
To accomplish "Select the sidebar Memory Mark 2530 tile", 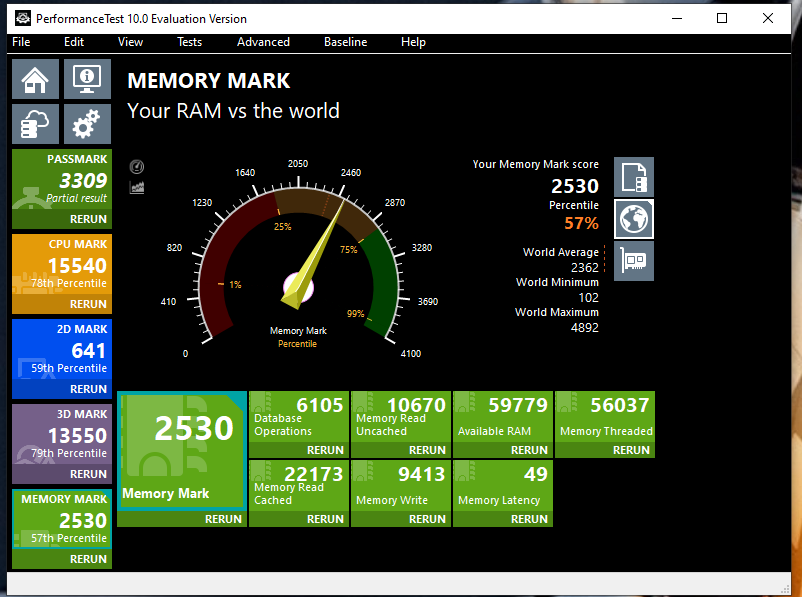I will point(62,519).
